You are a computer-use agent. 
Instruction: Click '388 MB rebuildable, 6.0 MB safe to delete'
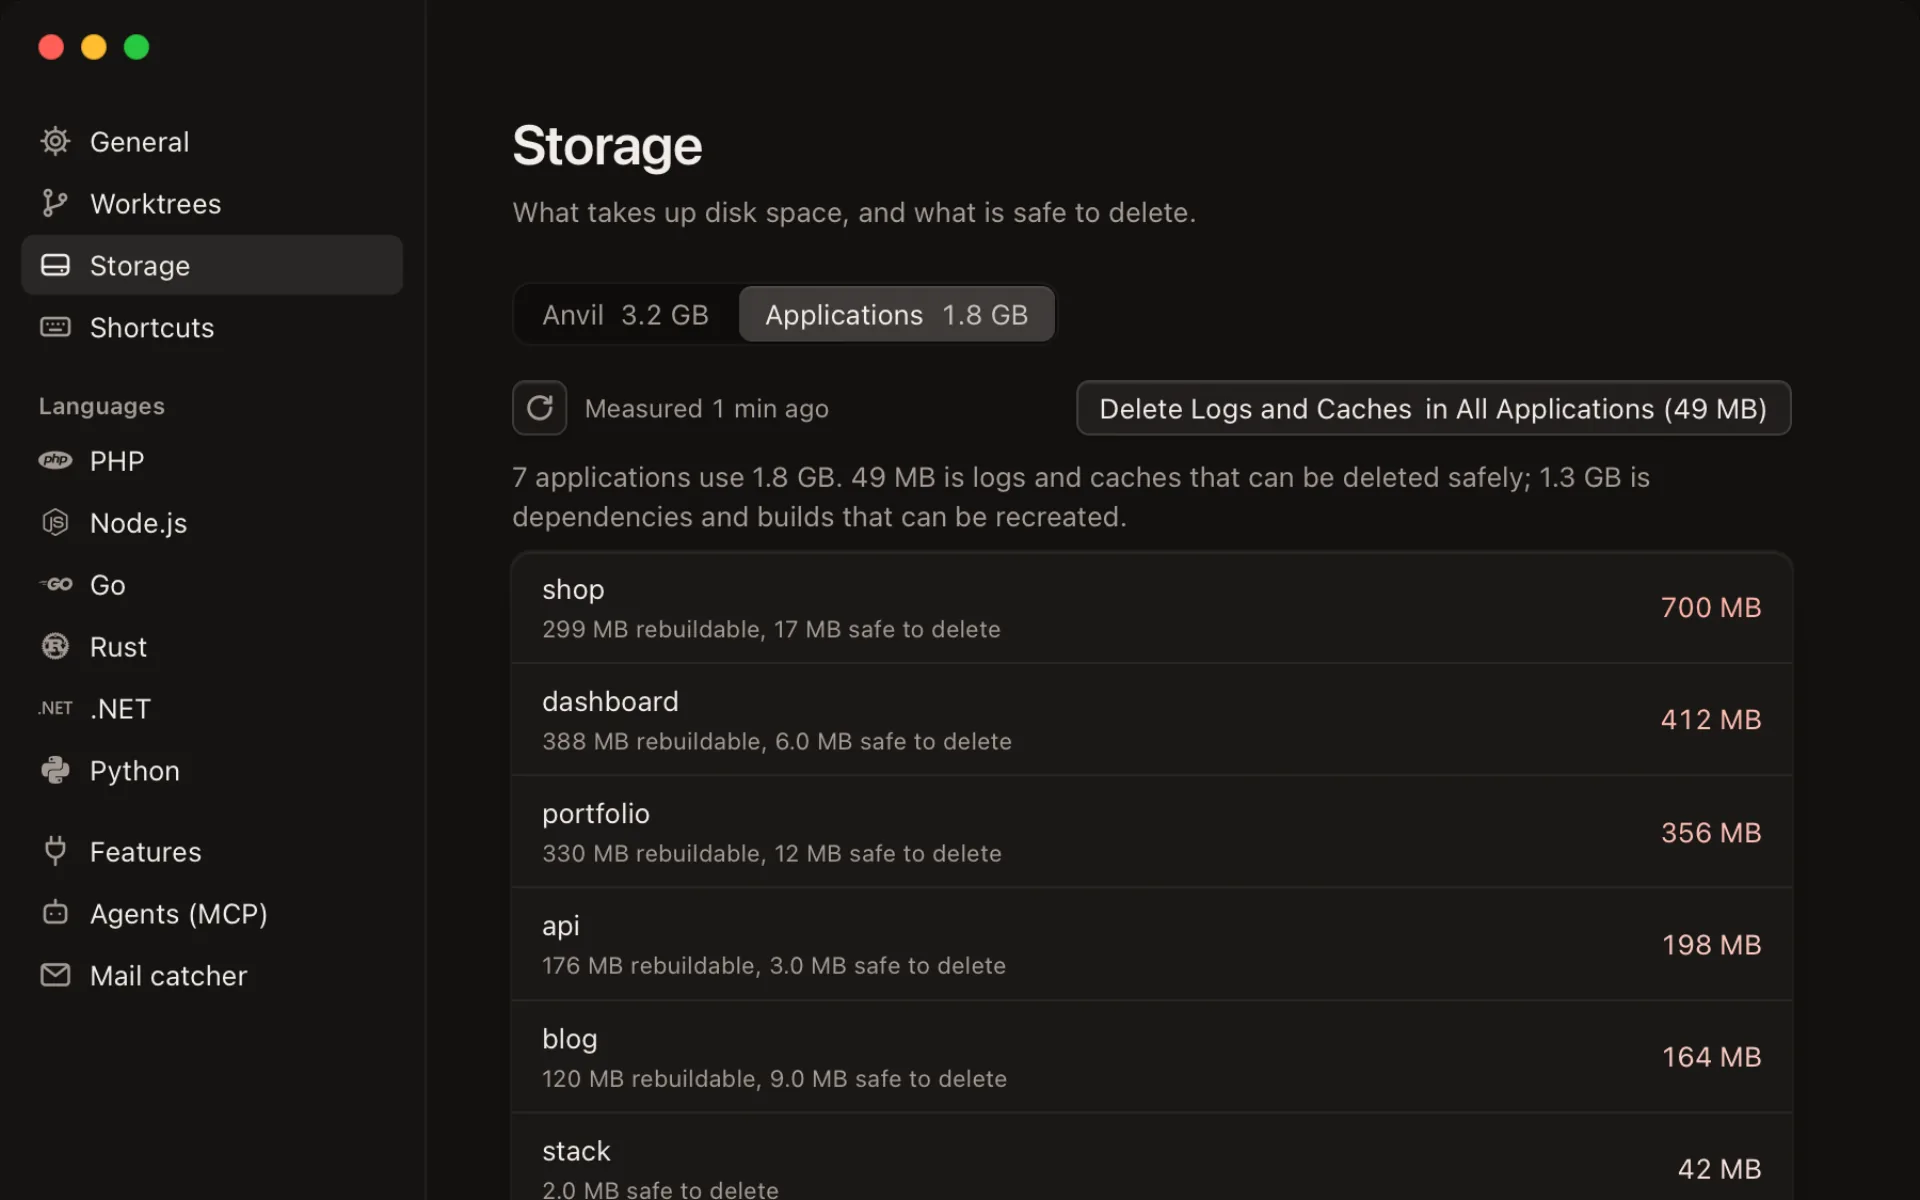[777, 741]
